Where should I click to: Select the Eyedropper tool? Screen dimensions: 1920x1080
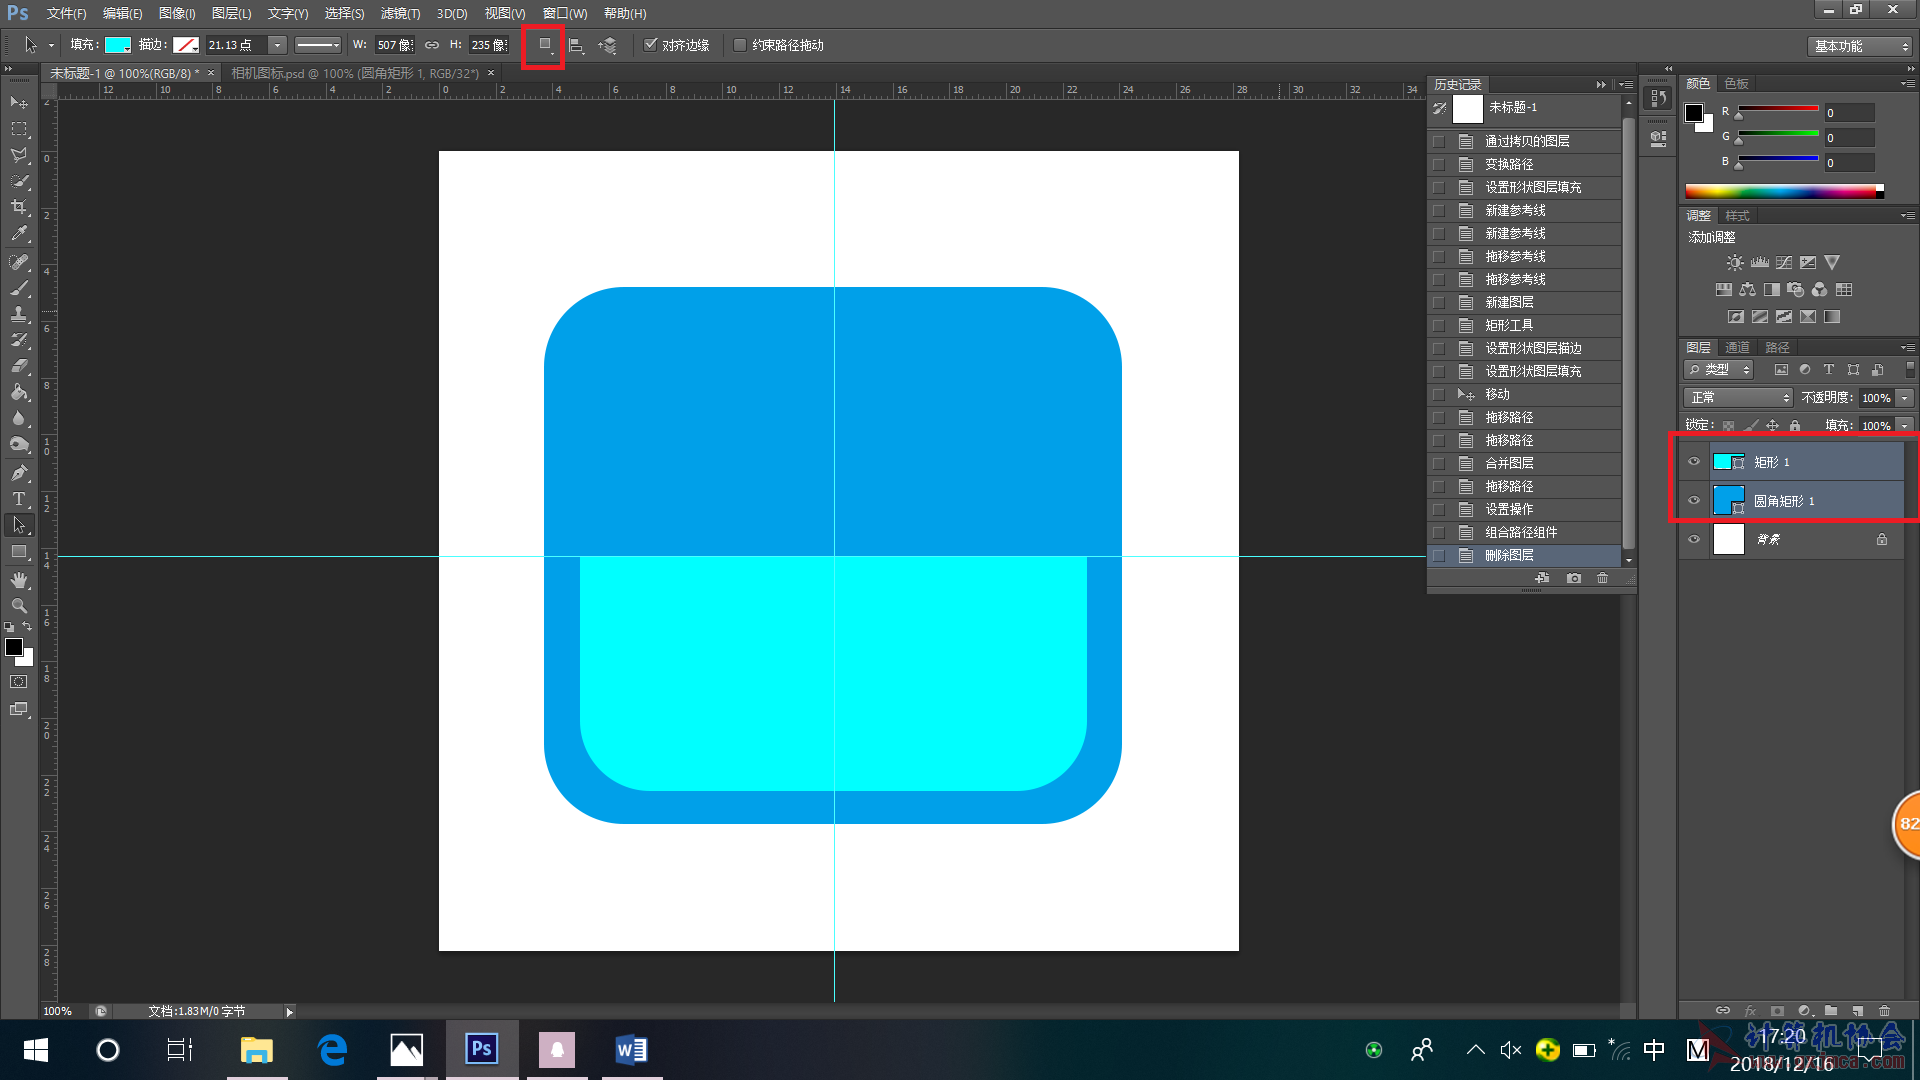pyautogui.click(x=19, y=234)
